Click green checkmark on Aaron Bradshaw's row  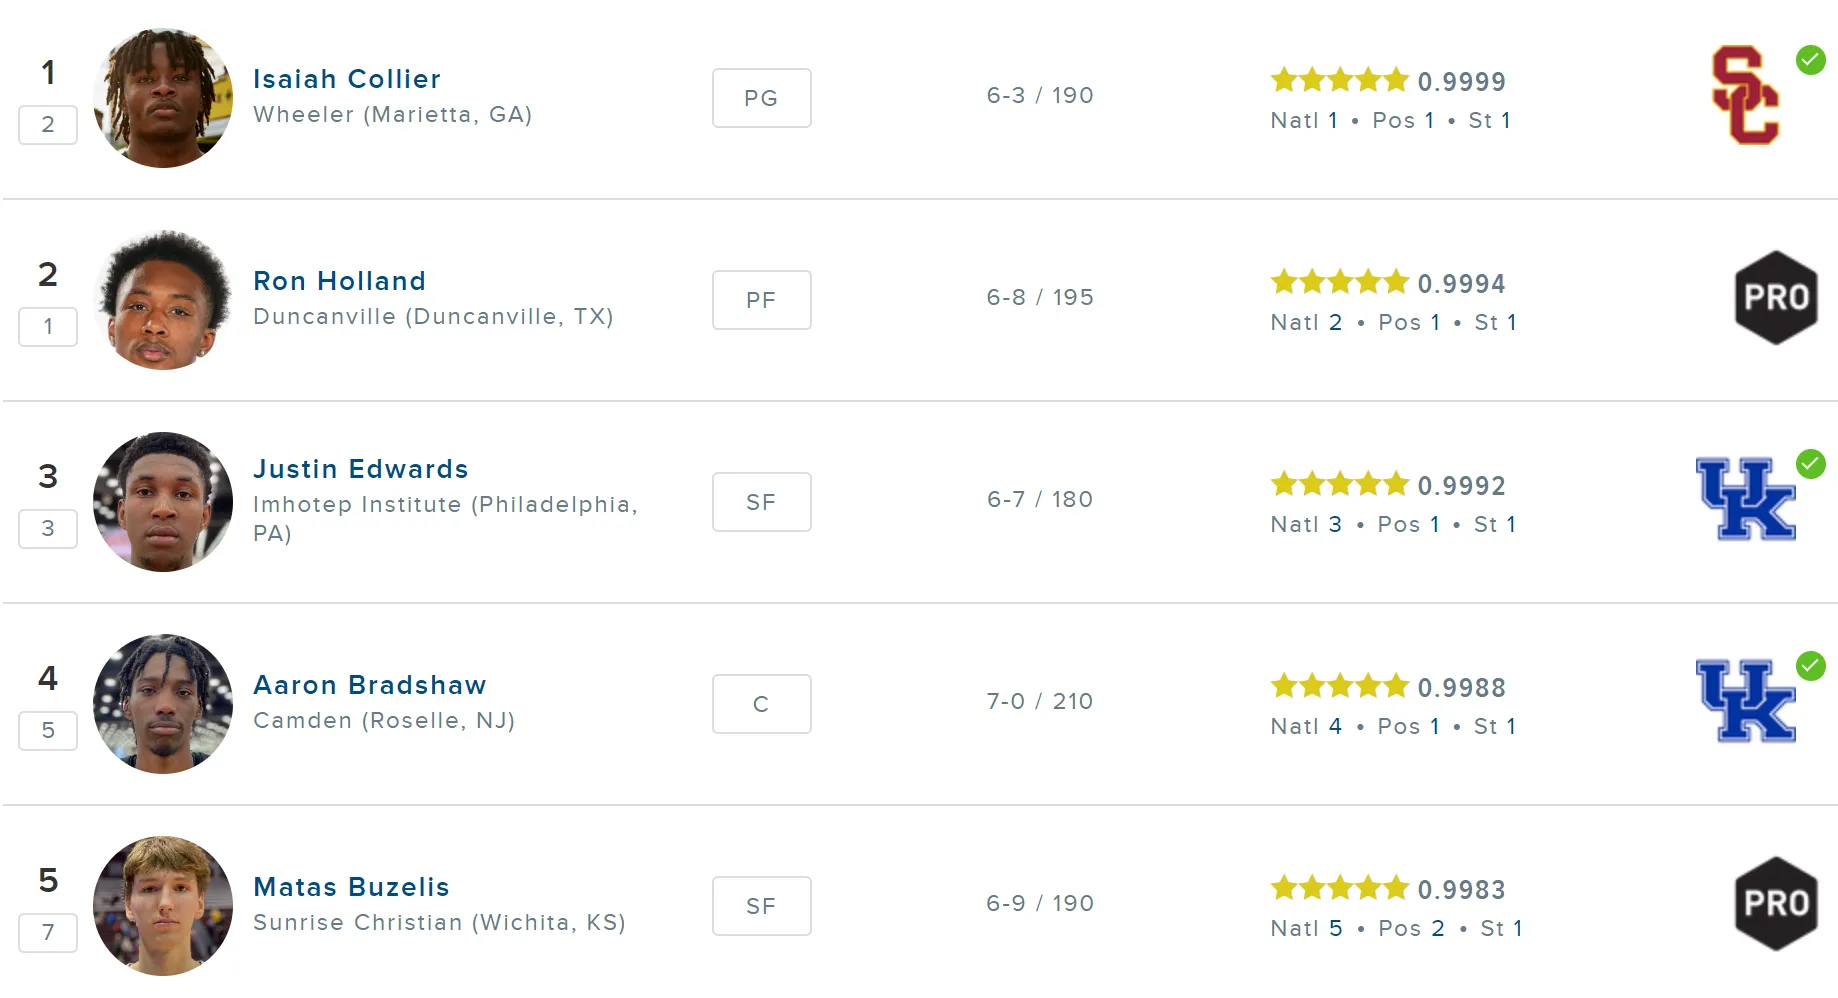1811,666
